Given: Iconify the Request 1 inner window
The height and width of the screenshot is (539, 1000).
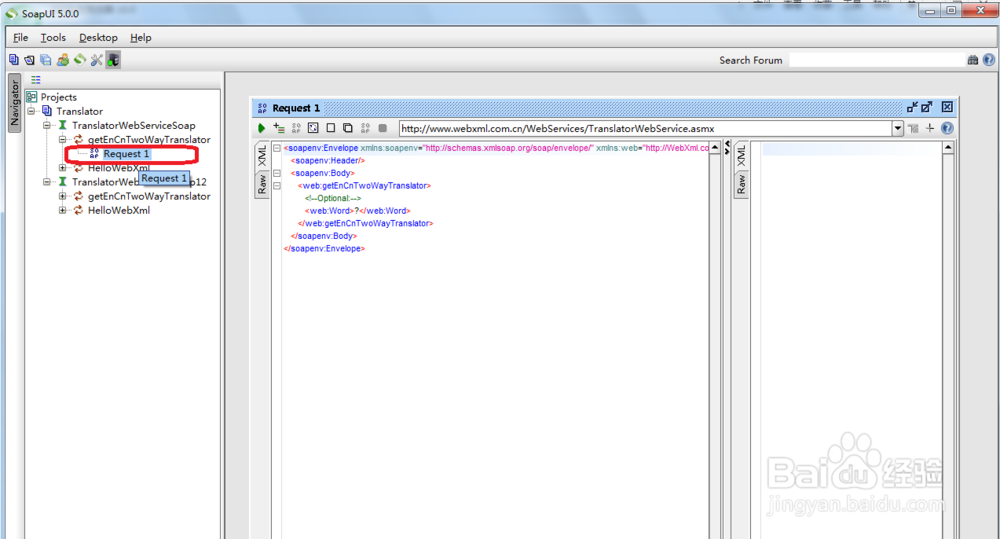Looking at the screenshot, I should (912, 107).
